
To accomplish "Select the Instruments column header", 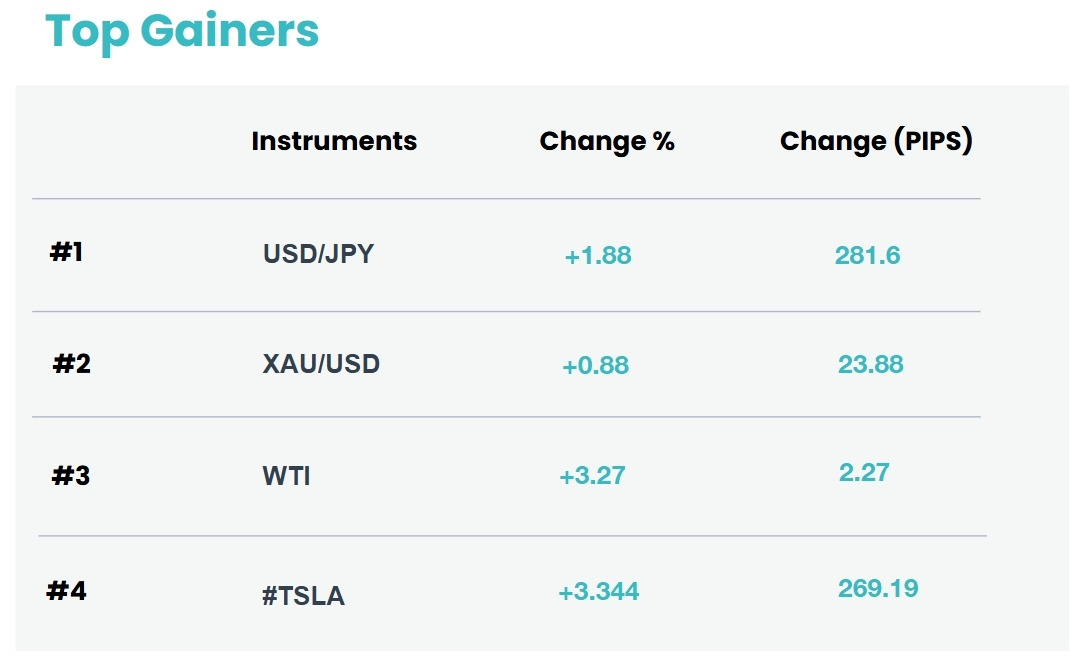I will [x=334, y=141].
